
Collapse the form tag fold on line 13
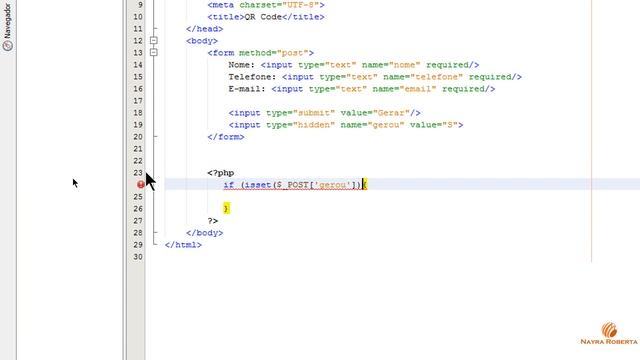pos(153,53)
